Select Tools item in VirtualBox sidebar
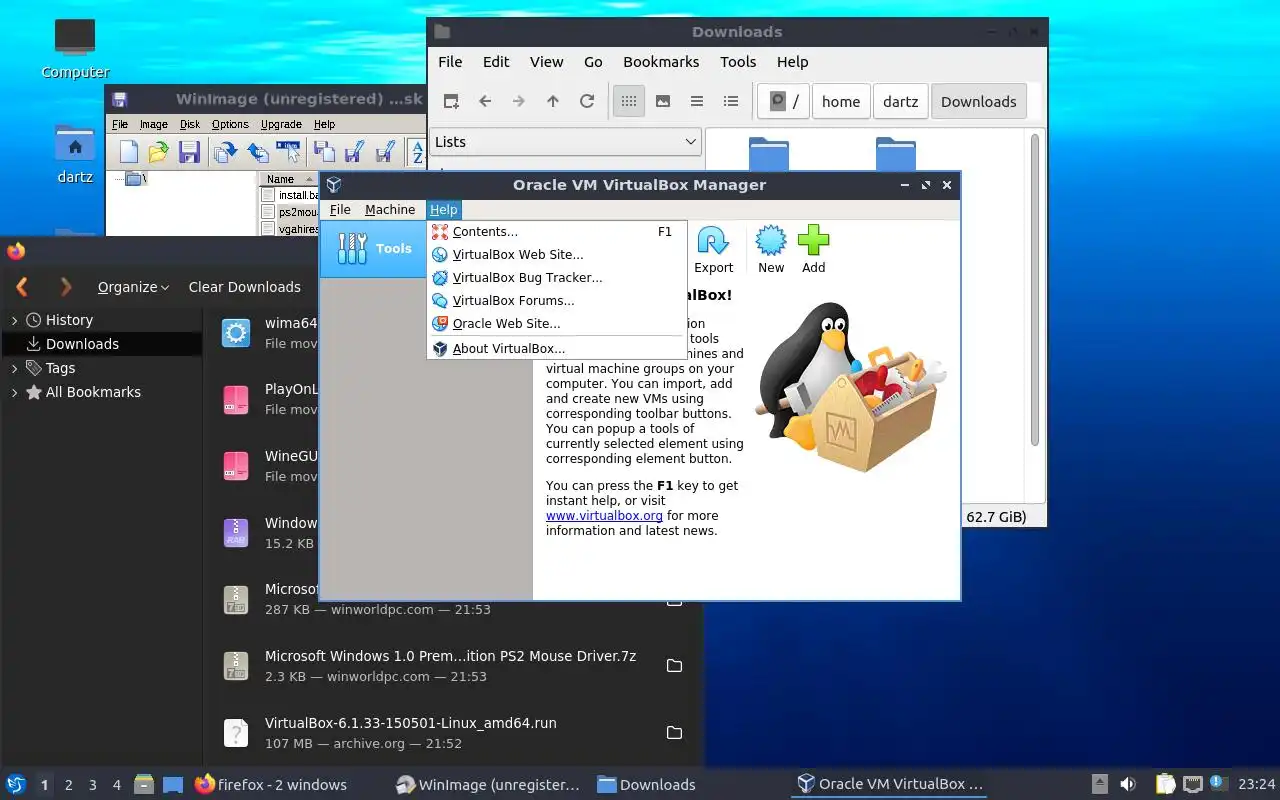 point(373,248)
